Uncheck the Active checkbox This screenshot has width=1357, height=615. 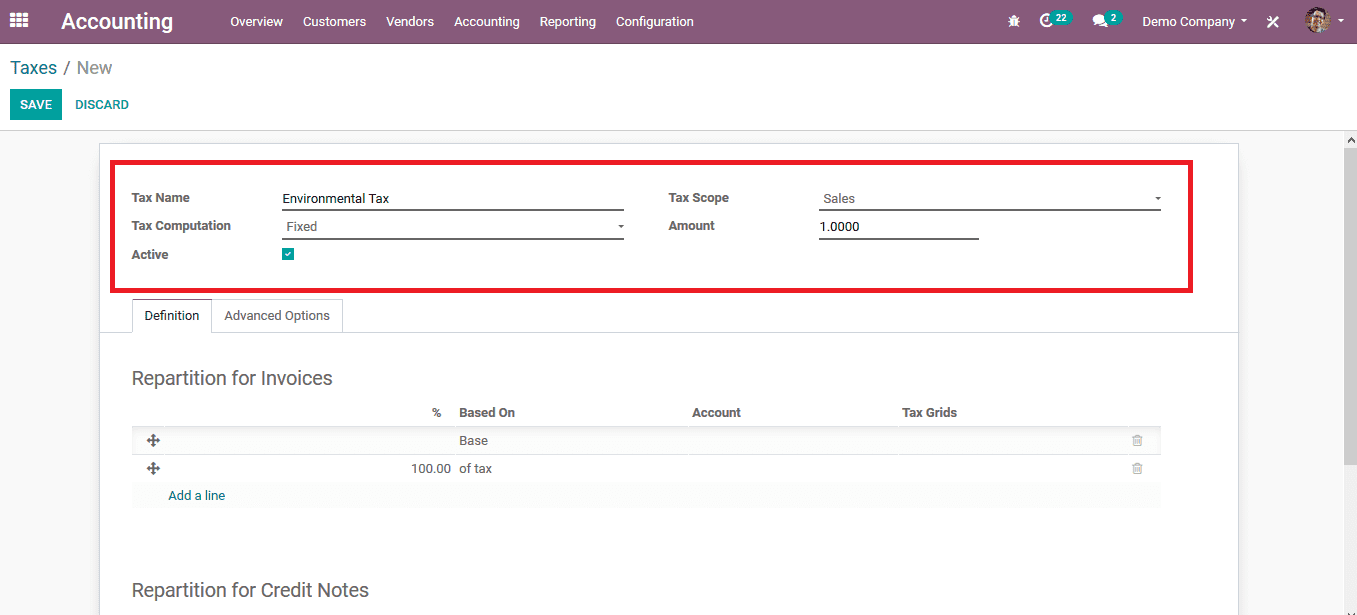[288, 254]
